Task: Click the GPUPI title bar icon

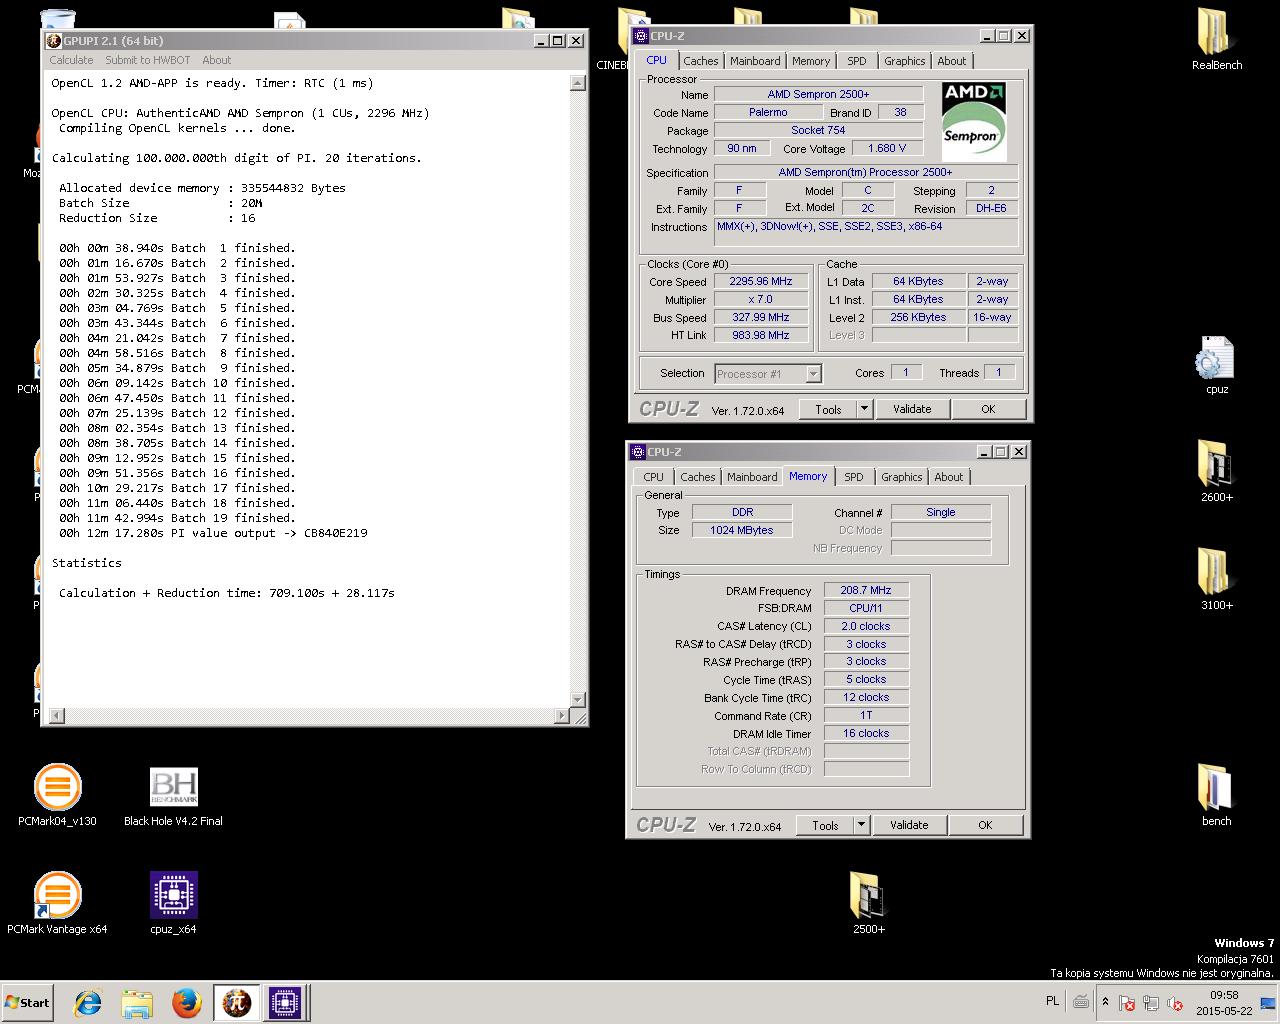Action: pos(54,40)
